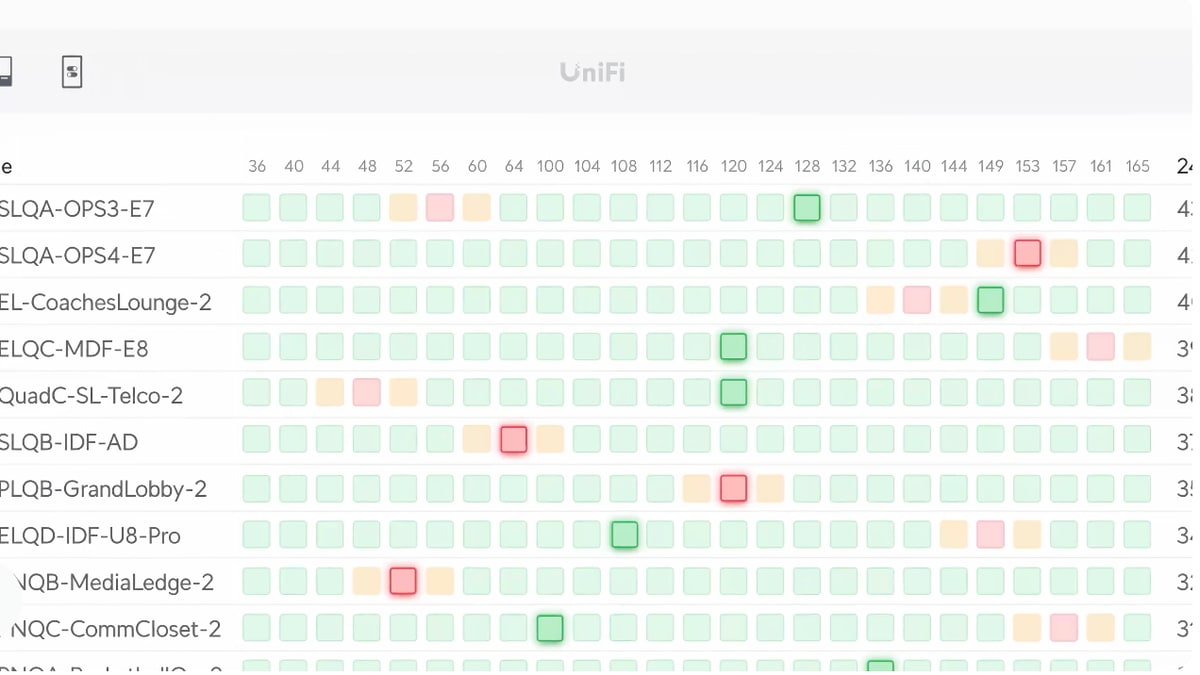Open the SLQA-OPS3-E7 access point row
Image resolution: width=1200 pixels, height=675 pixels.
point(78,209)
